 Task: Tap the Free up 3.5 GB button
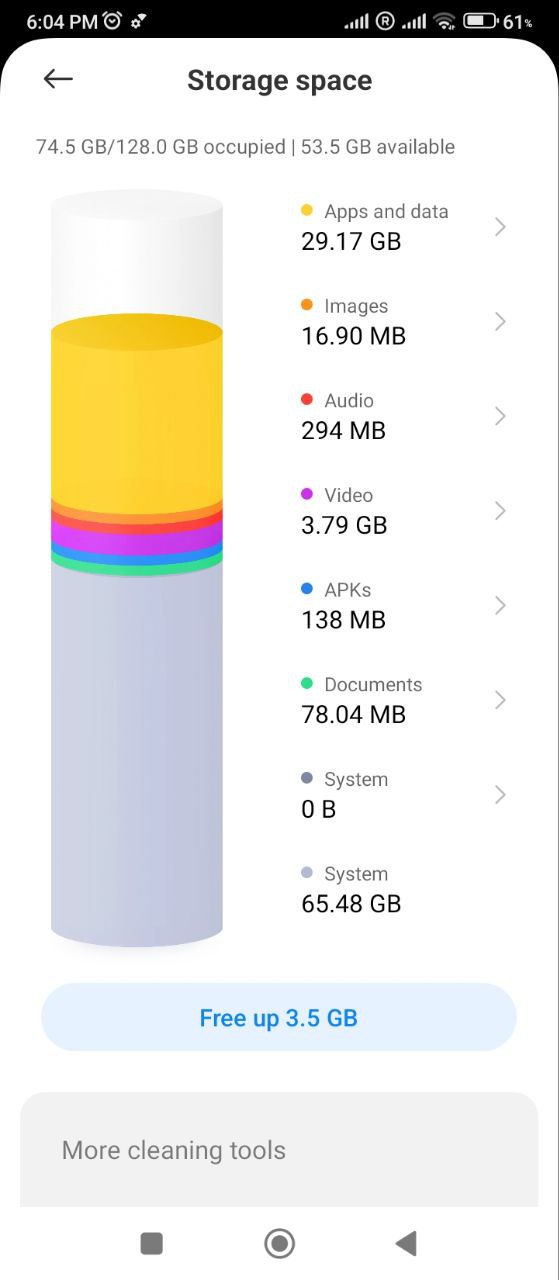tap(279, 1017)
